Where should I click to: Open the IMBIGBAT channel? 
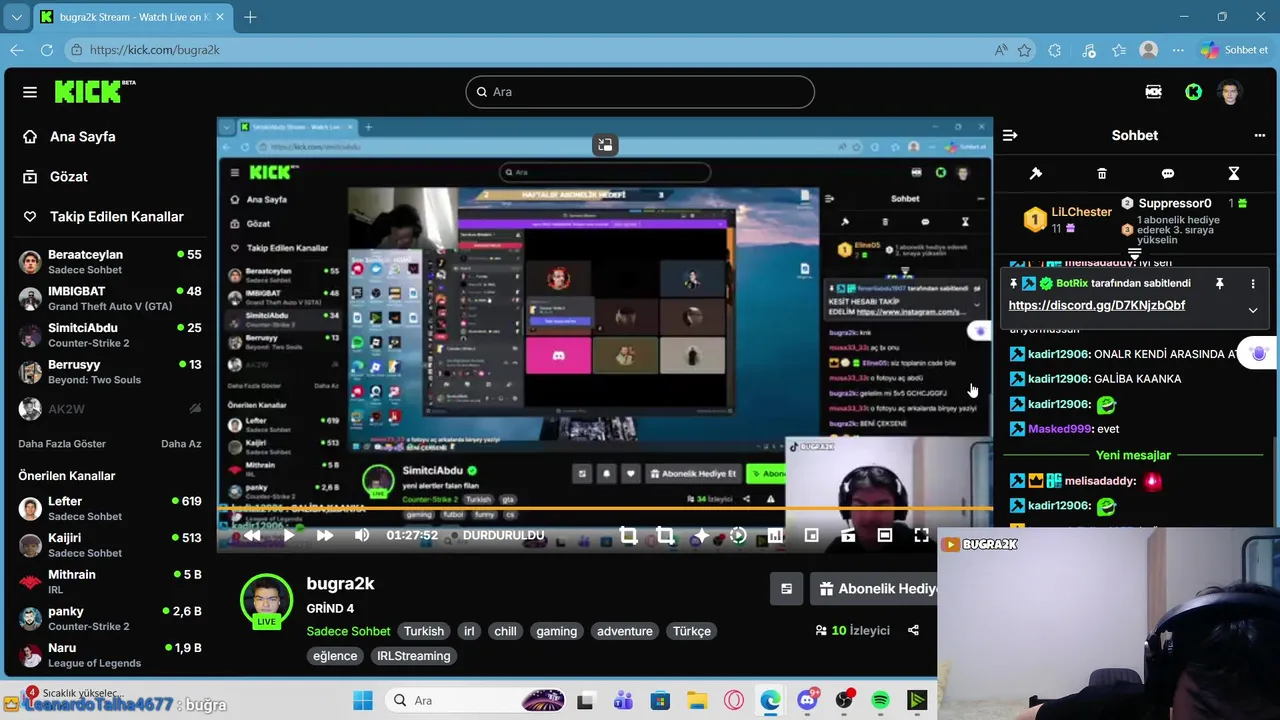(110, 298)
